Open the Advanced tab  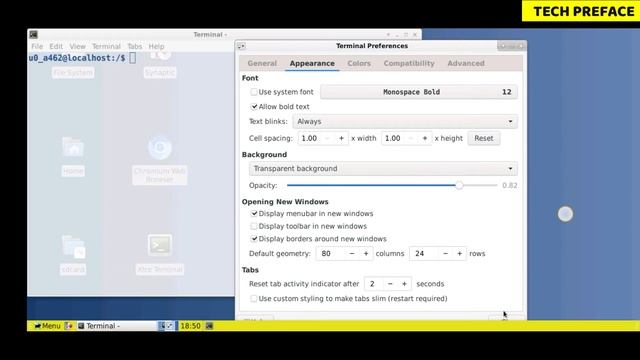click(466, 63)
